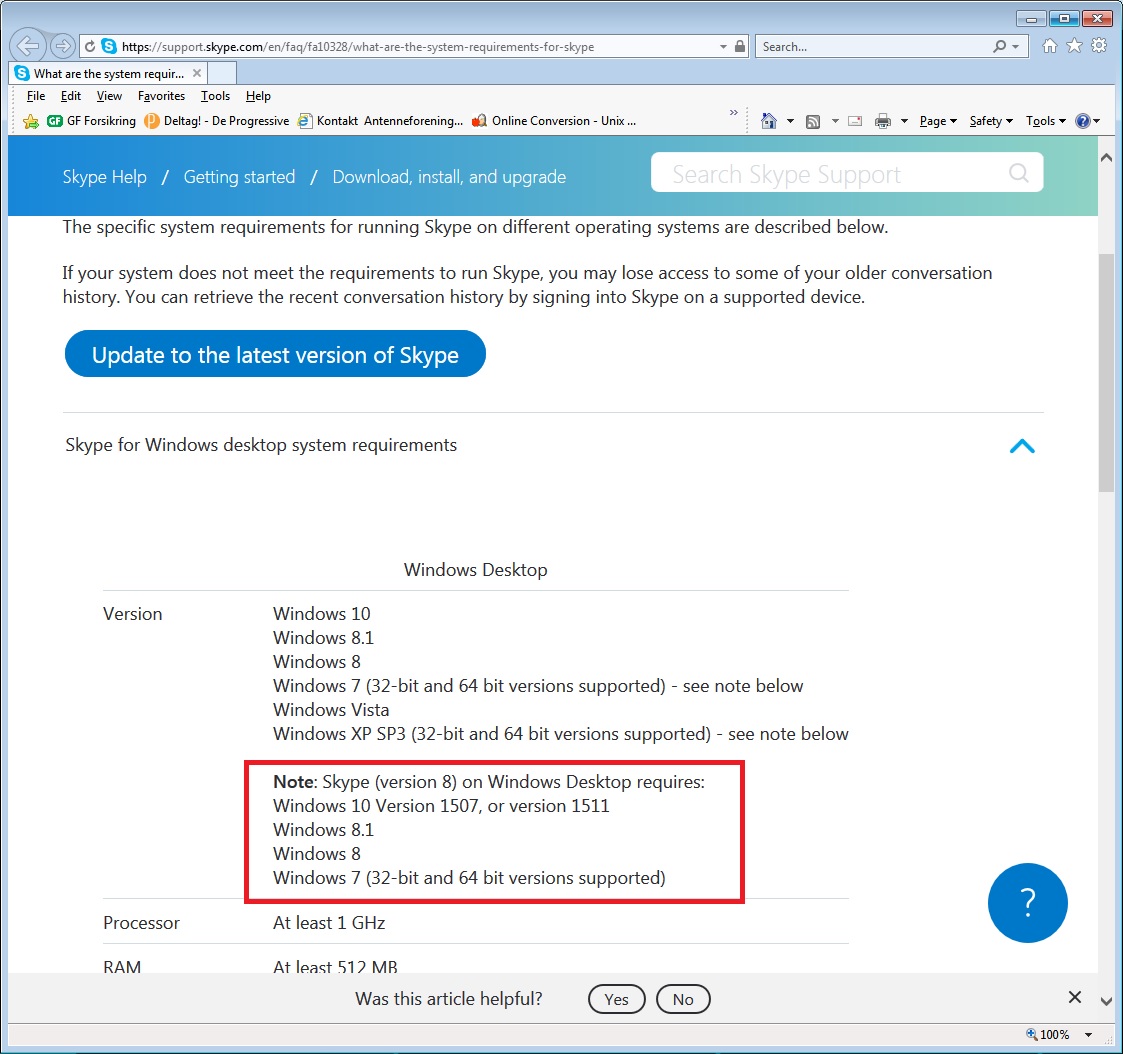Image resolution: width=1123 pixels, height=1054 pixels.
Task: Click the add-to-favorites-bar star icon
Action: coord(31,121)
